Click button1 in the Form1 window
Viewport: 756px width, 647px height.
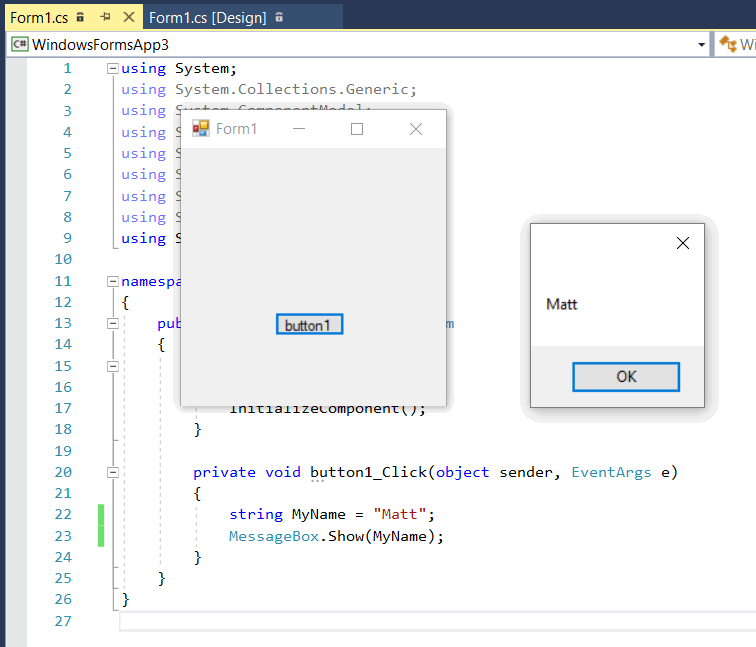coord(310,324)
